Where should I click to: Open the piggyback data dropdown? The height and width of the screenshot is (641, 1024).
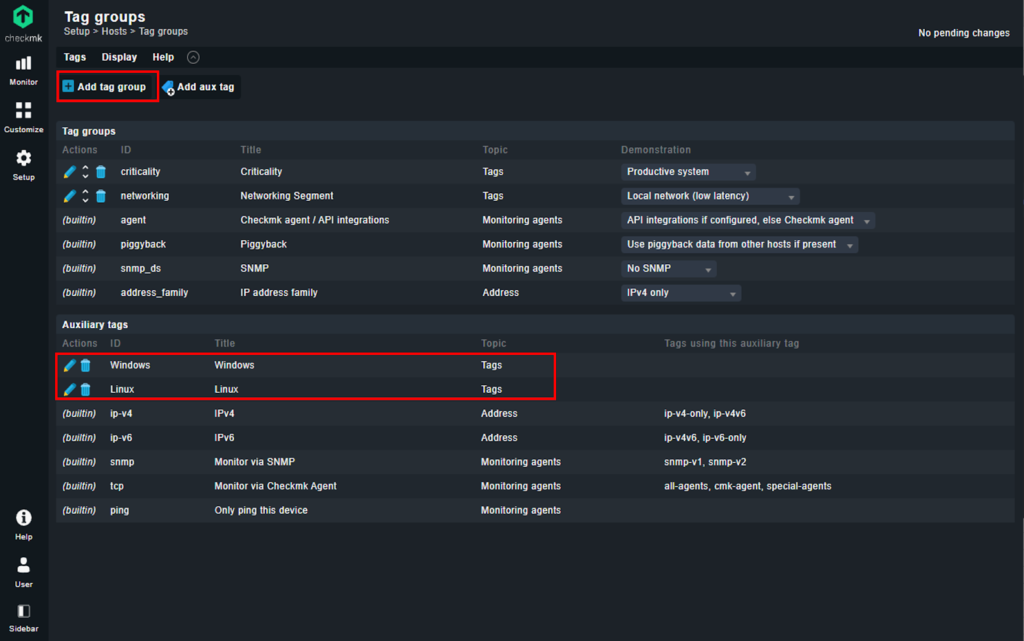(x=739, y=244)
